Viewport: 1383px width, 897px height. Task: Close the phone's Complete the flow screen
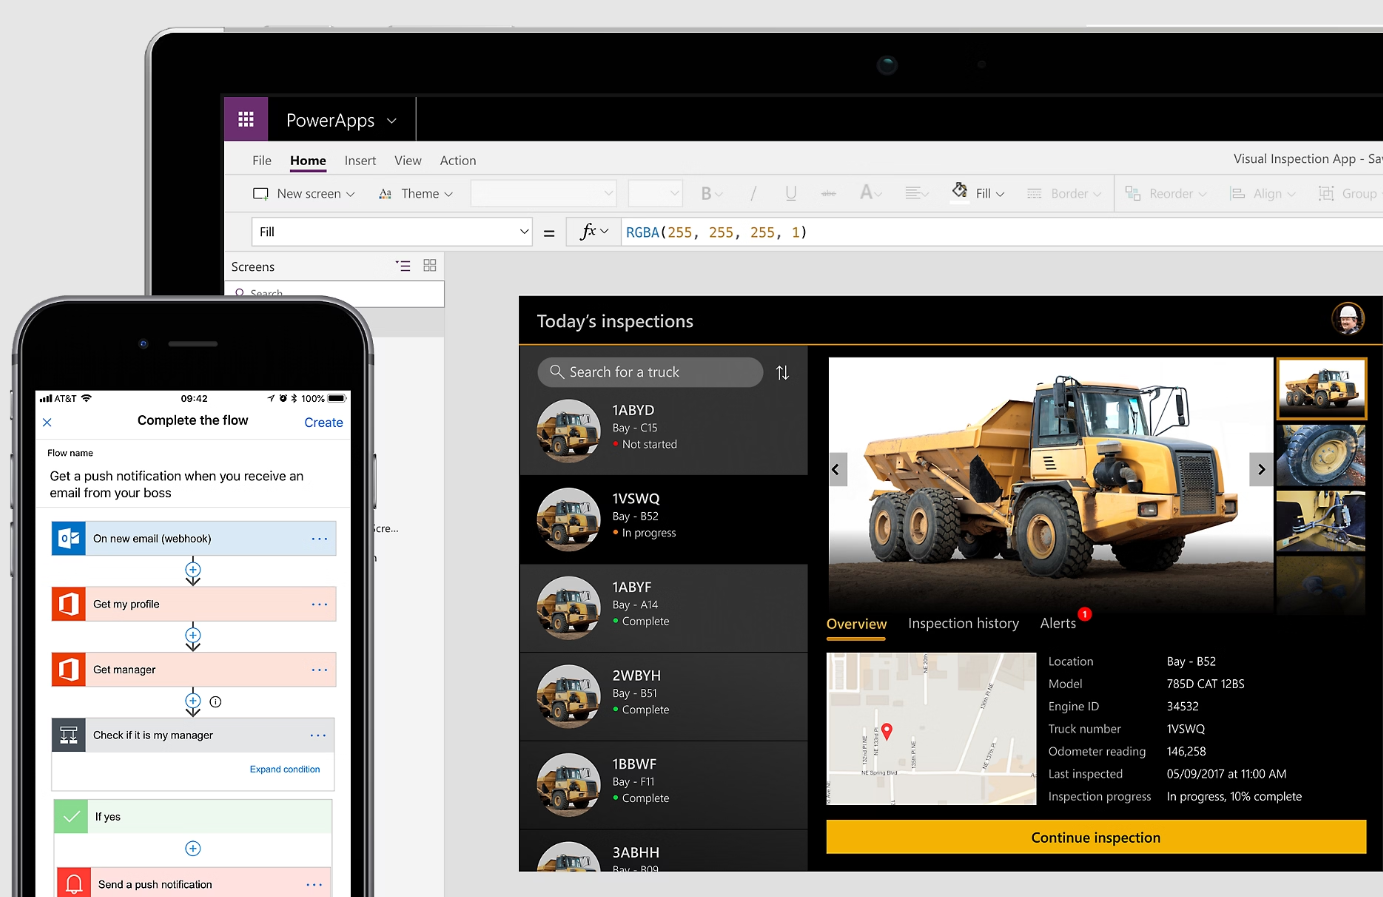(47, 423)
